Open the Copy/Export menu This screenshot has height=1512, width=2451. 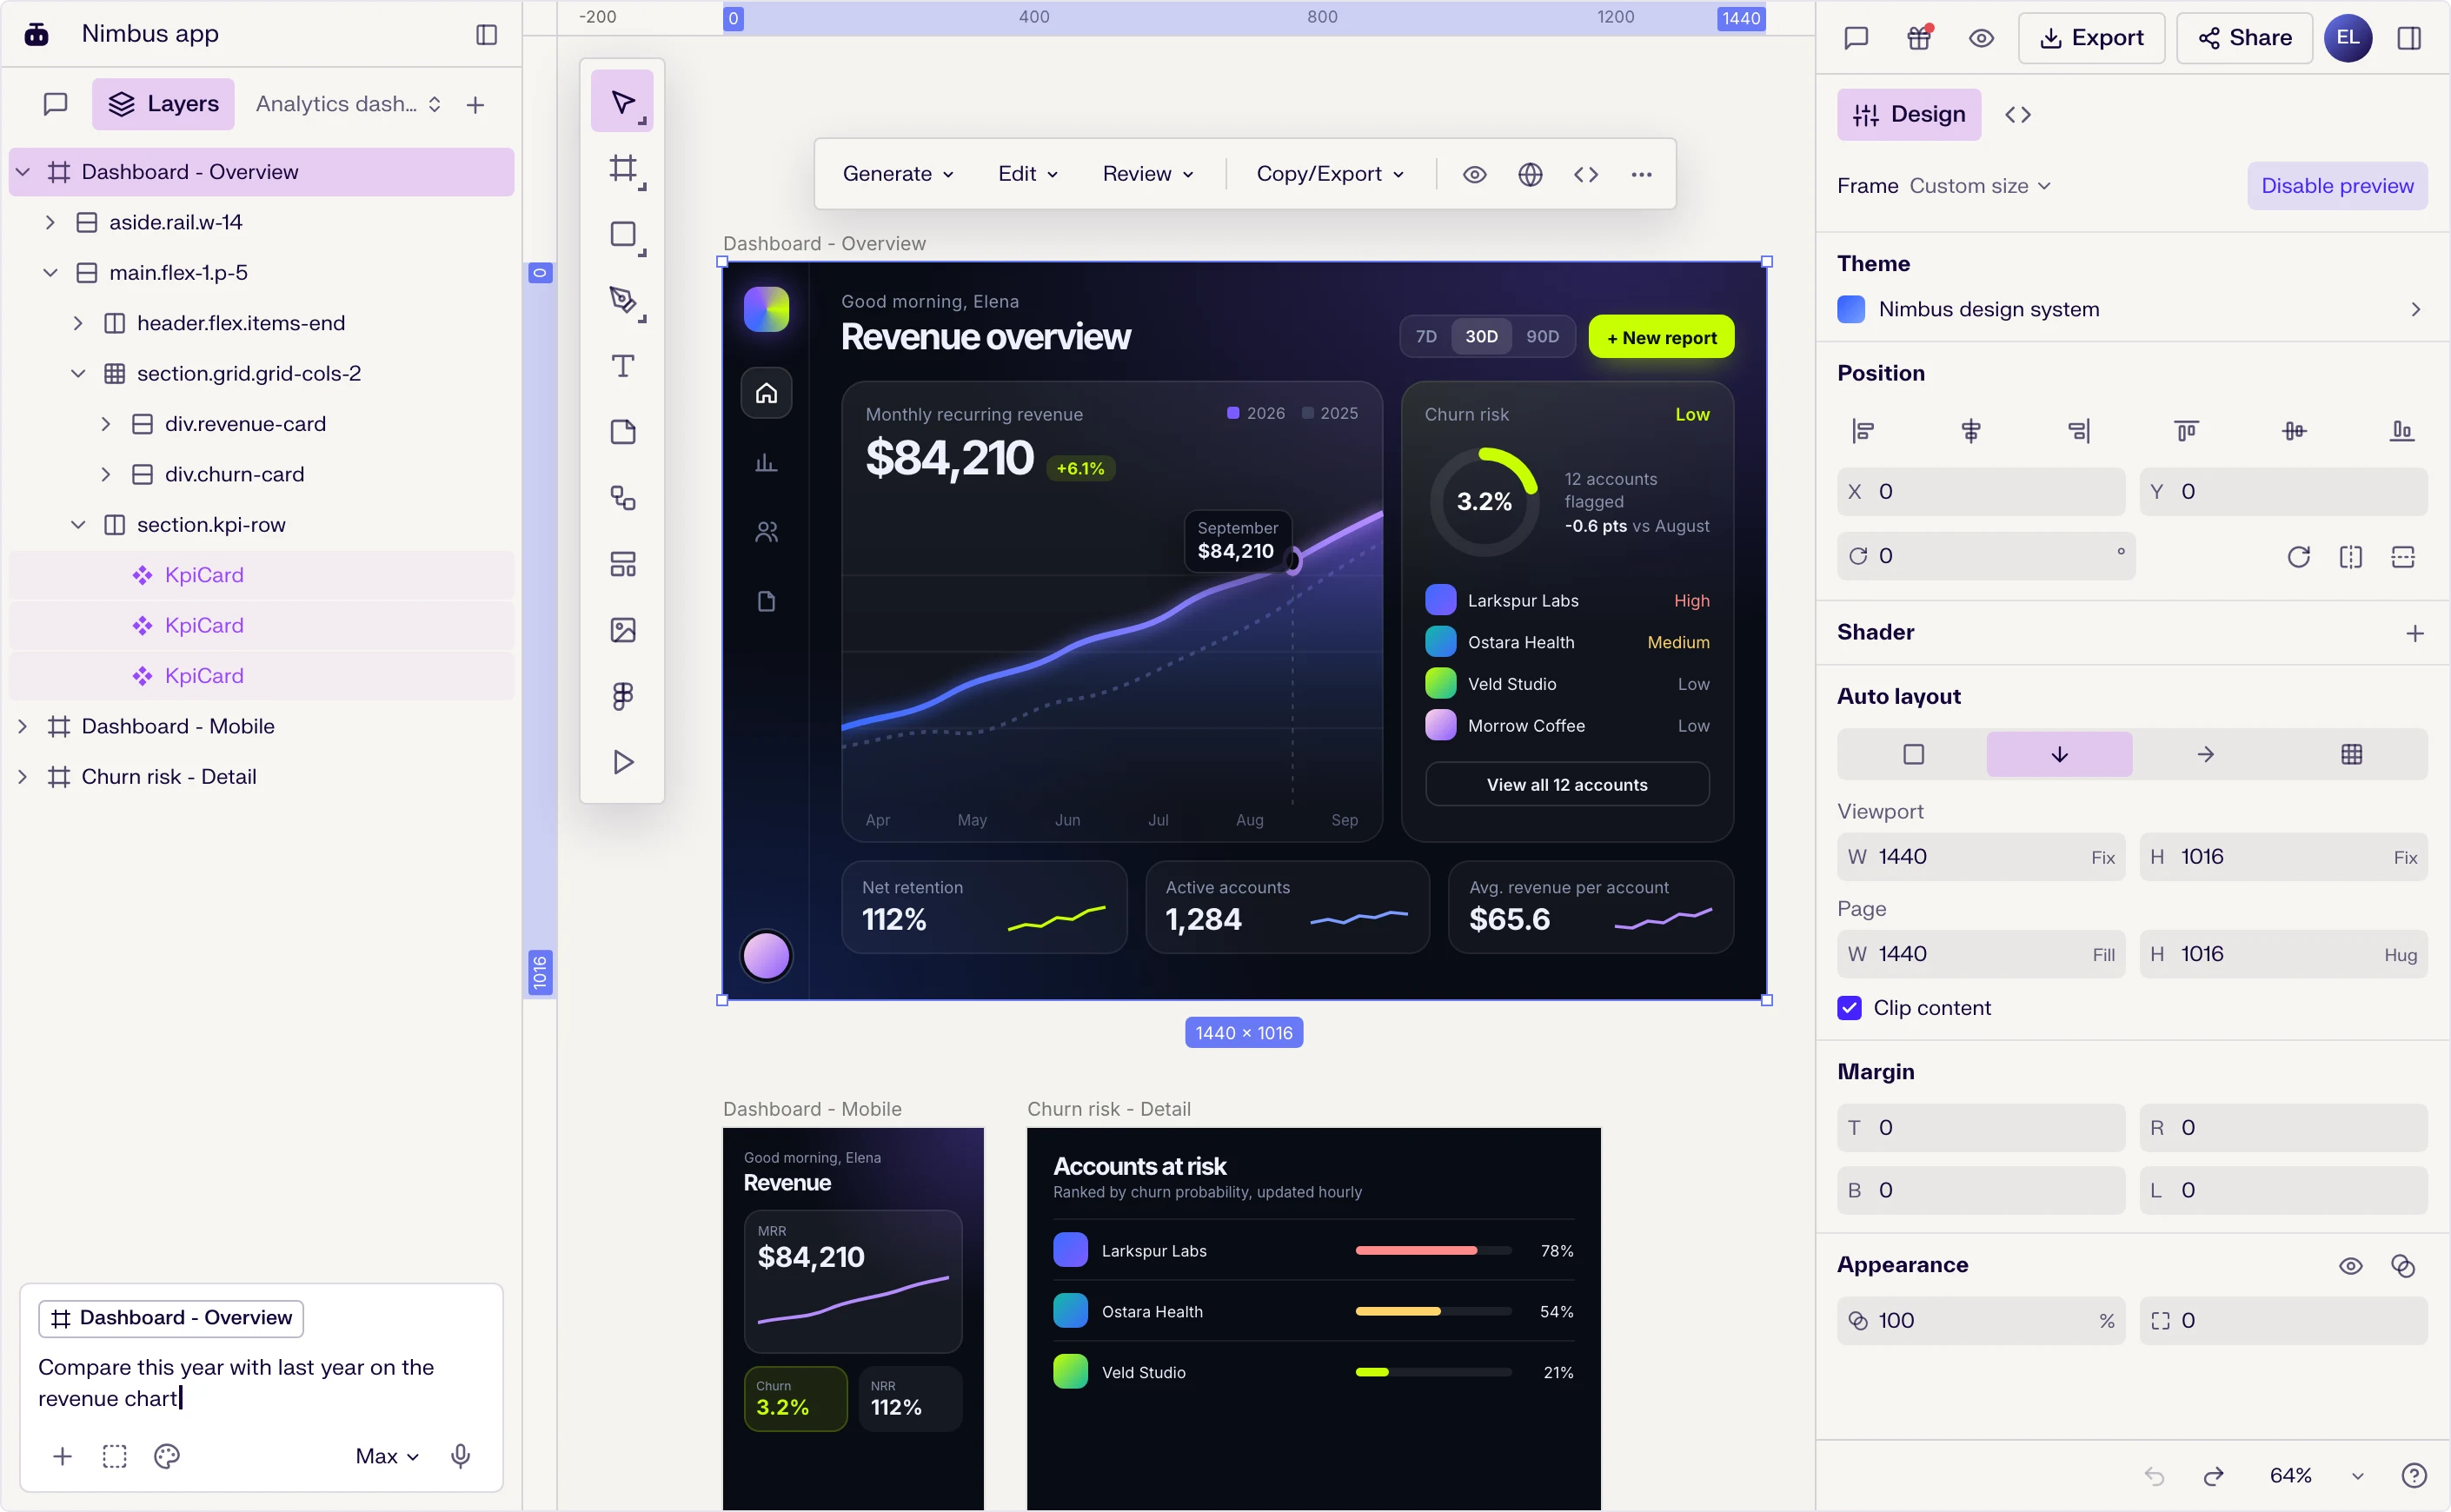click(1330, 174)
